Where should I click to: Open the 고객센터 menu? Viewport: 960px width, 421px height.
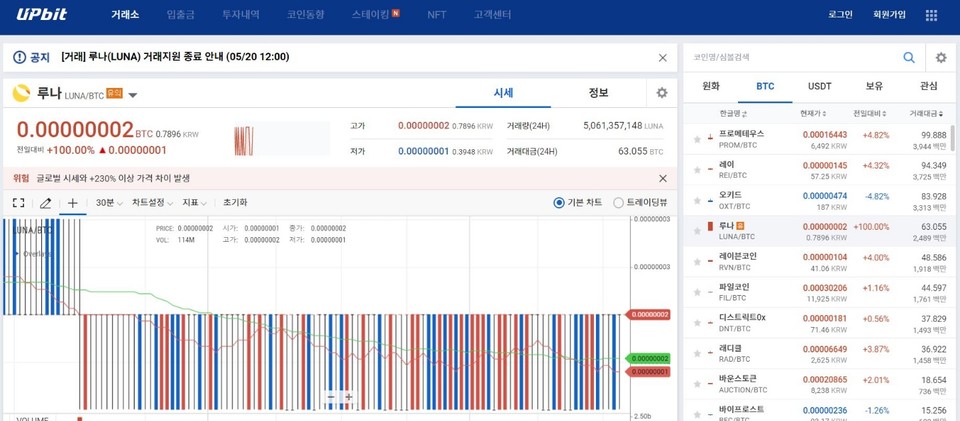[492, 15]
